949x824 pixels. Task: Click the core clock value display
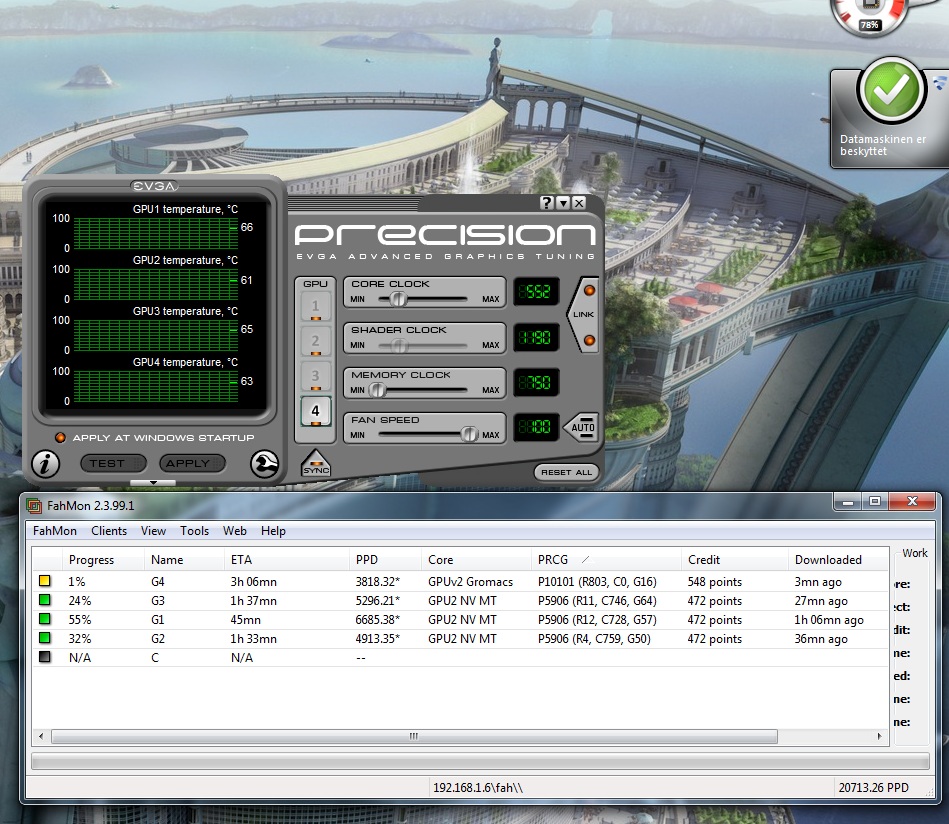[x=536, y=292]
